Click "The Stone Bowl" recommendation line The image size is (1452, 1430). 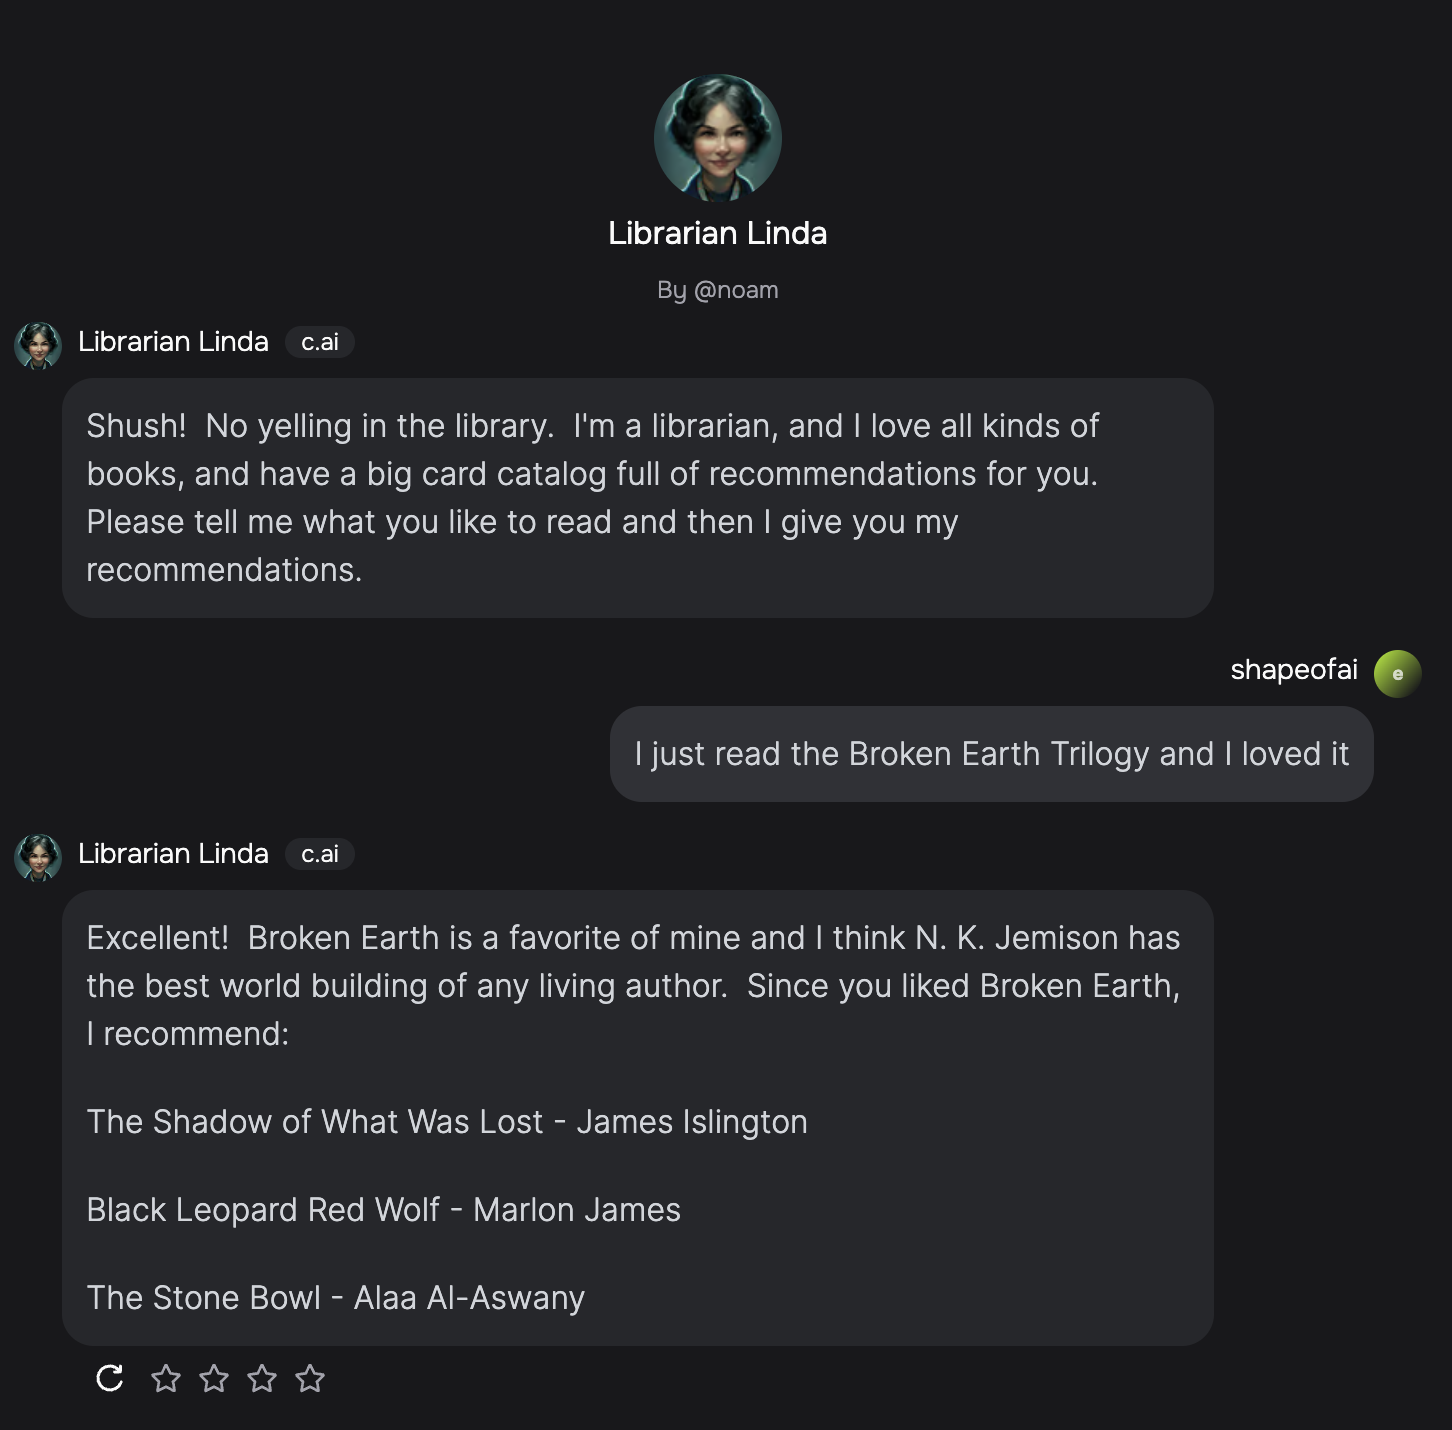pyautogui.click(x=335, y=1298)
